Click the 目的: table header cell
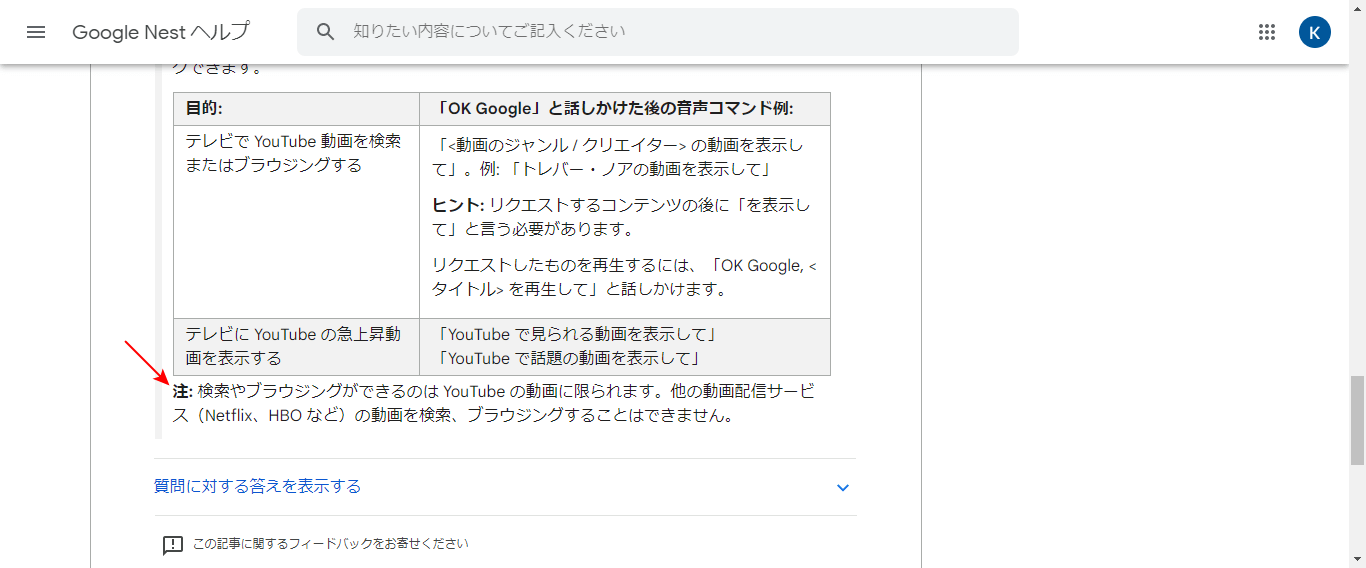Screen dimensions: 1366x568 [296, 109]
